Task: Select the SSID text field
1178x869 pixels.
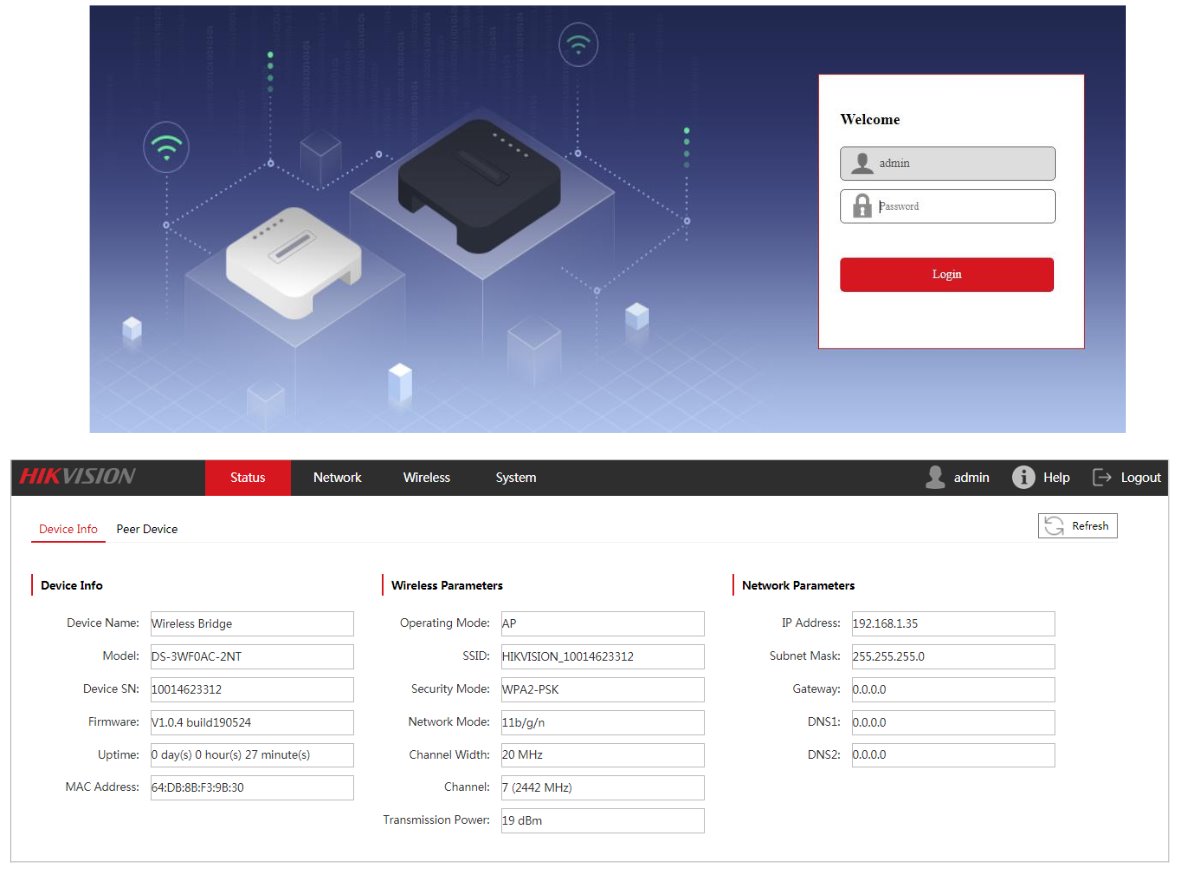Action: pyautogui.click(x=602, y=657)
